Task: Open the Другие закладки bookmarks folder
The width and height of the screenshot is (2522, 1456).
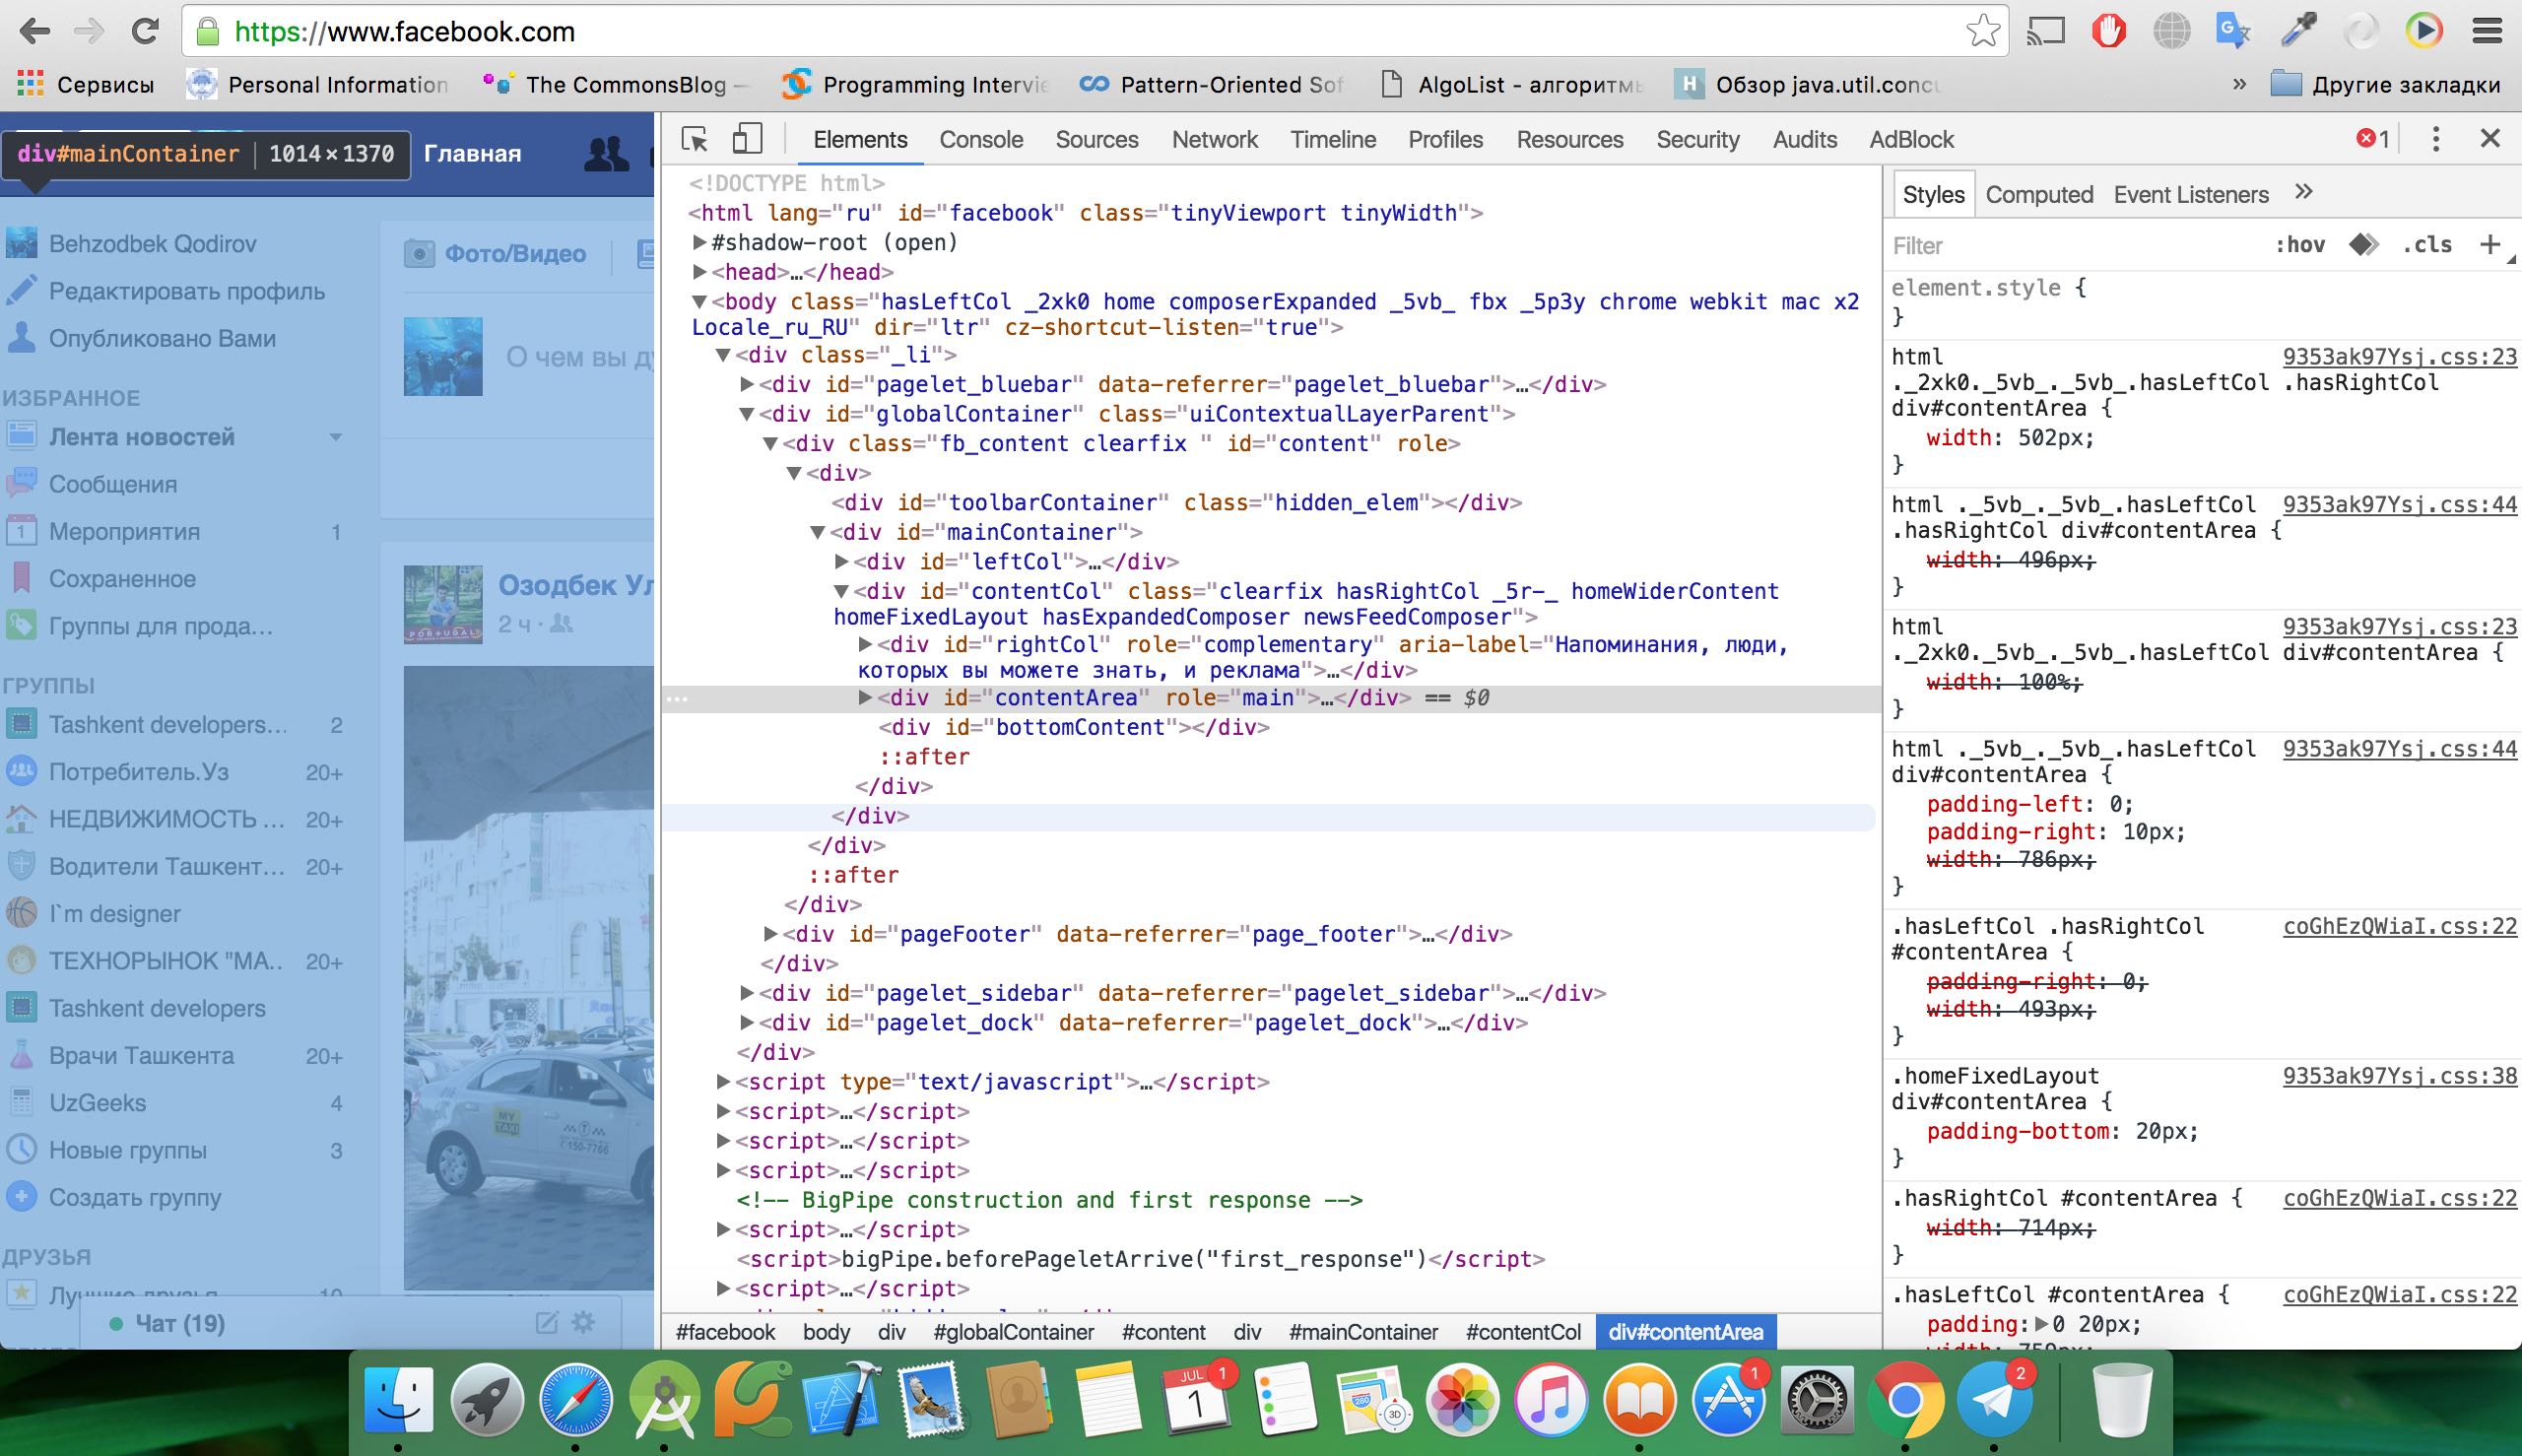Action: 2385,85
